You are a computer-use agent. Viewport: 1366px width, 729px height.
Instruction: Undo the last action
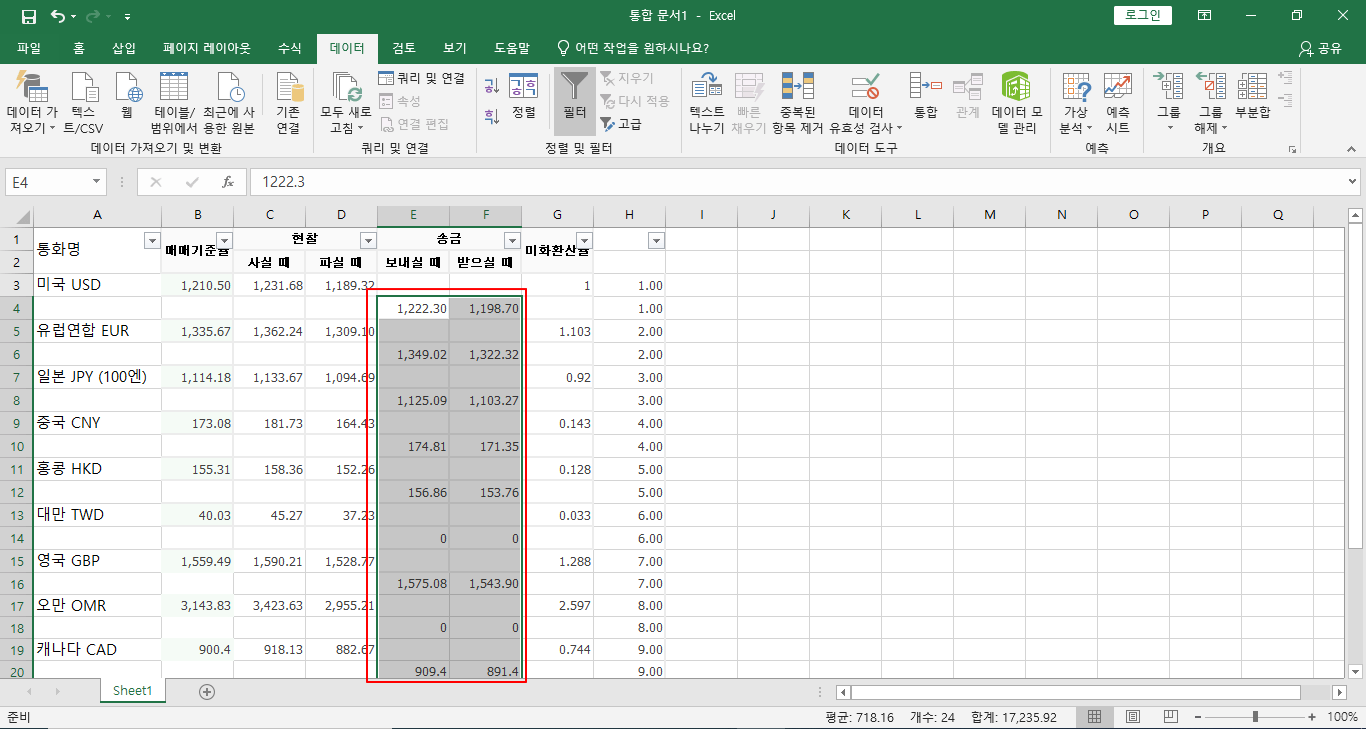58,16
